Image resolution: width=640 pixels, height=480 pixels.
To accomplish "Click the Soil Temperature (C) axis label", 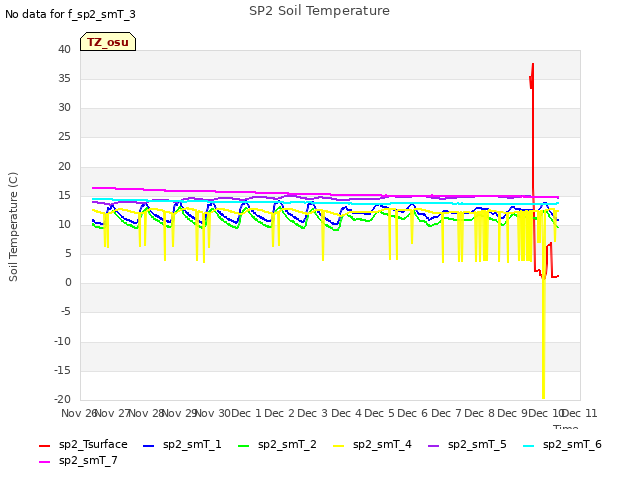I will 13,227.
